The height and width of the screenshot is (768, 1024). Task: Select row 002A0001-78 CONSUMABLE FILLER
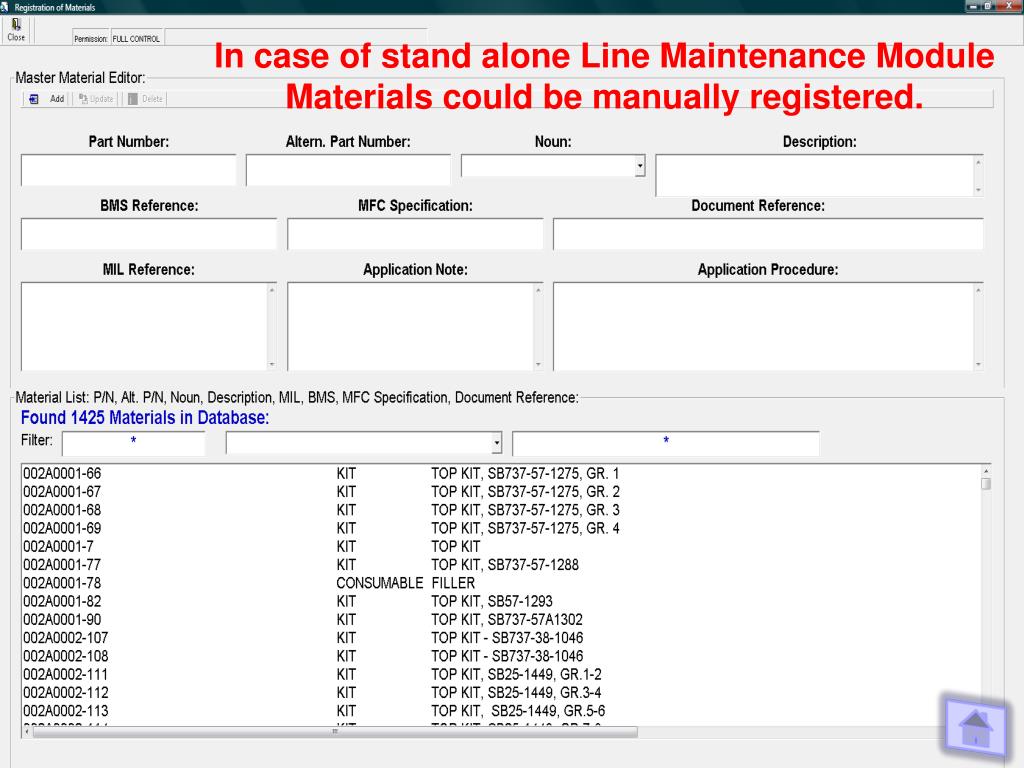(x=501, y=583)
